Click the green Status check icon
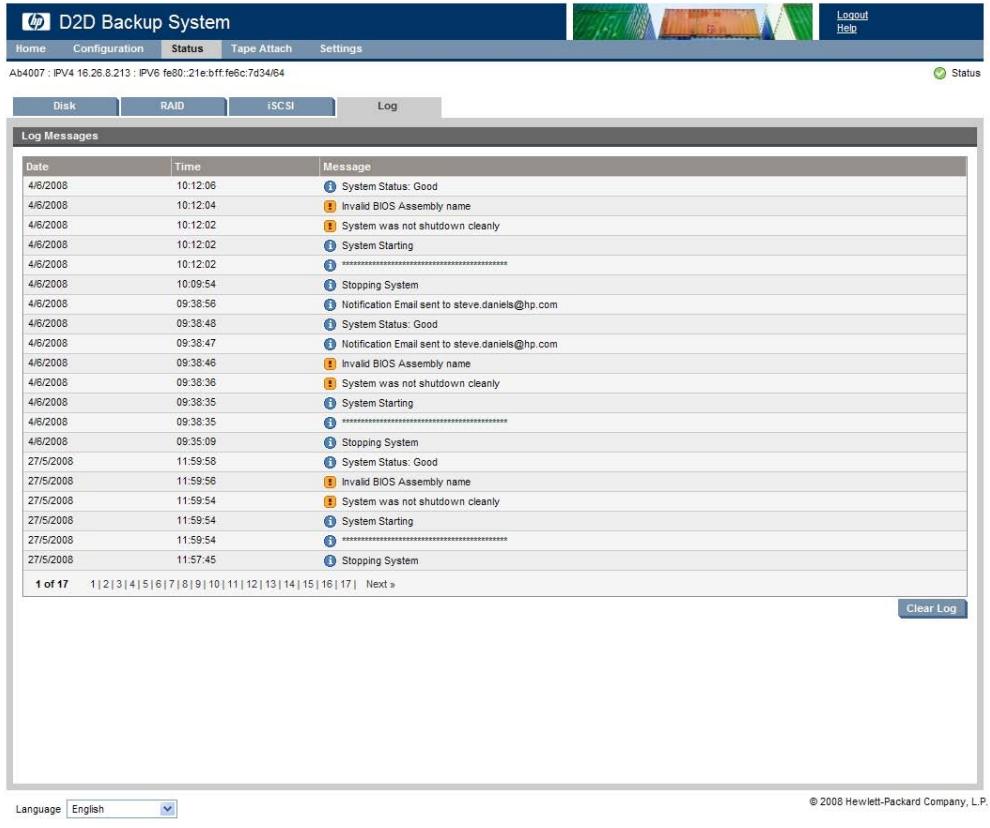Viewport: 990px width, 828px height. tap(939, 73)
